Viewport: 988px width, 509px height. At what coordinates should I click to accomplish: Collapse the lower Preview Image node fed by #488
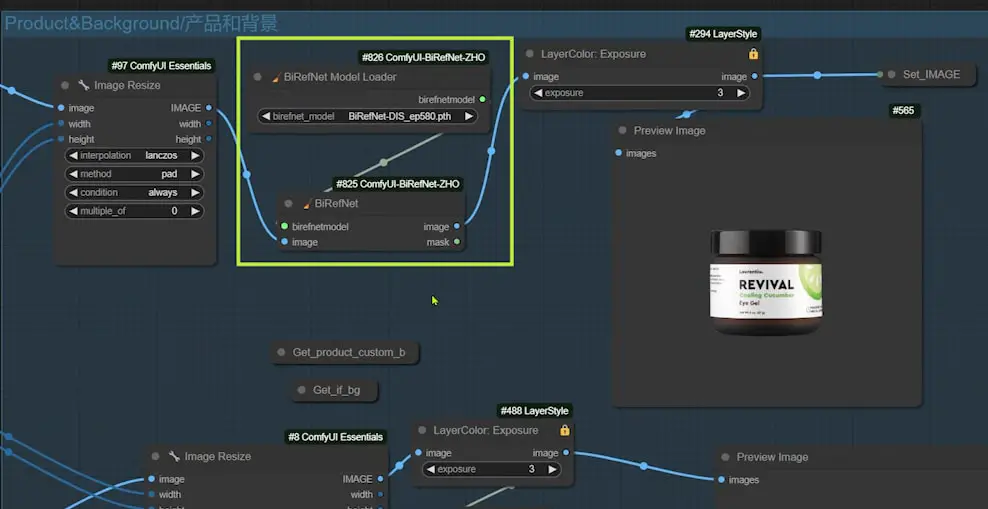click(725, 457)
